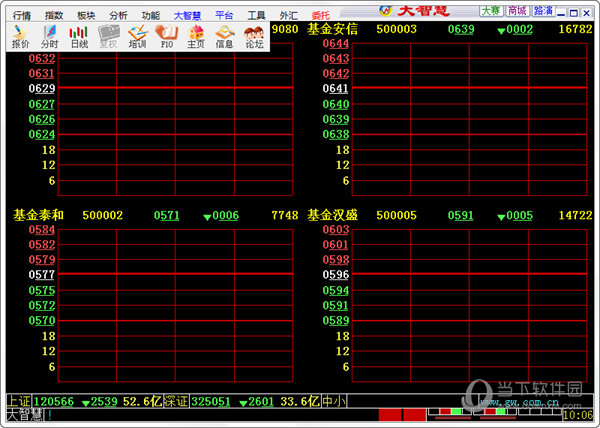Open the 平台 menu

(x=224, y=15)
